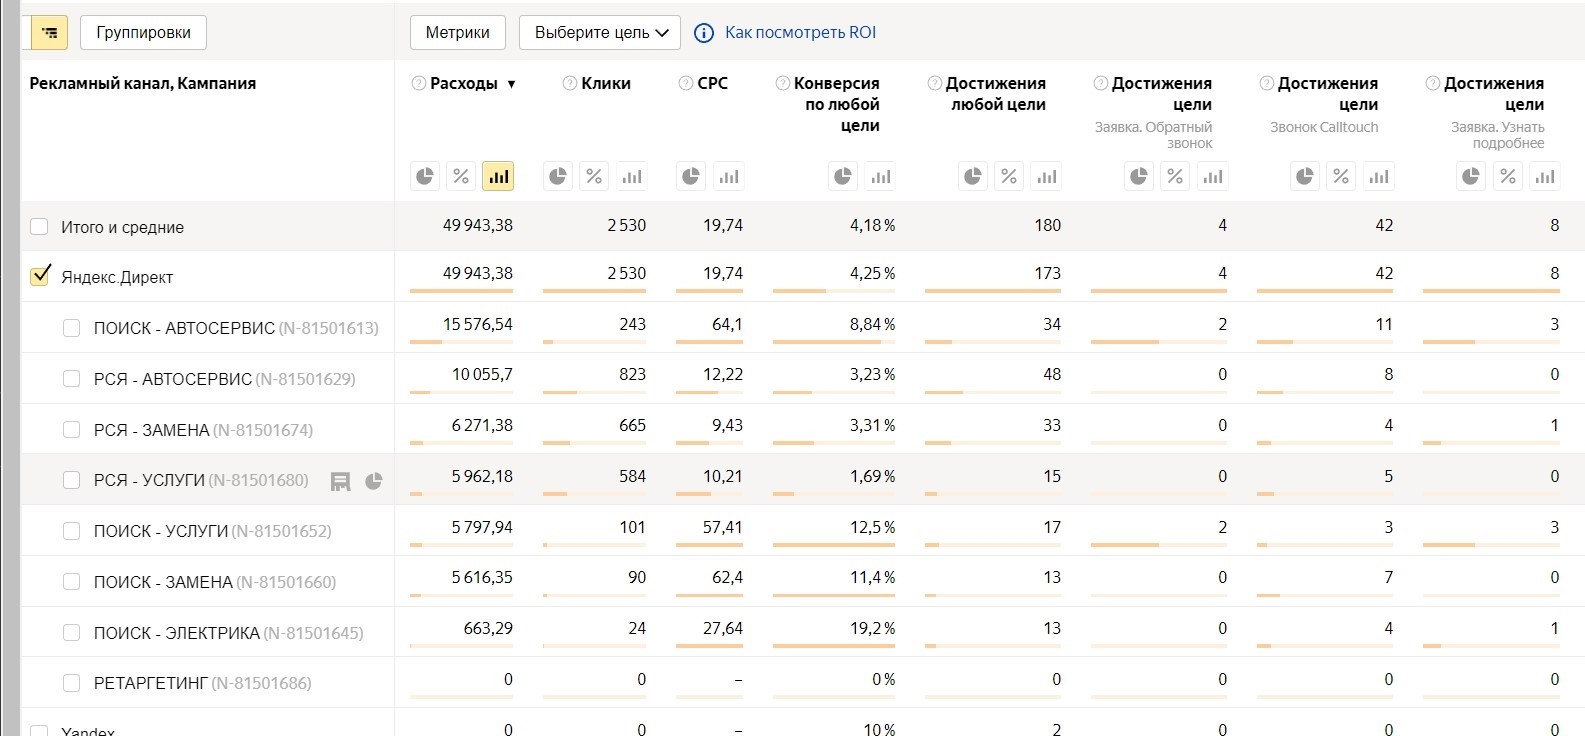1585x736 pixels.
Task: Open campaign РЕТАРГЕТИНГ
Action: (202, 683)
